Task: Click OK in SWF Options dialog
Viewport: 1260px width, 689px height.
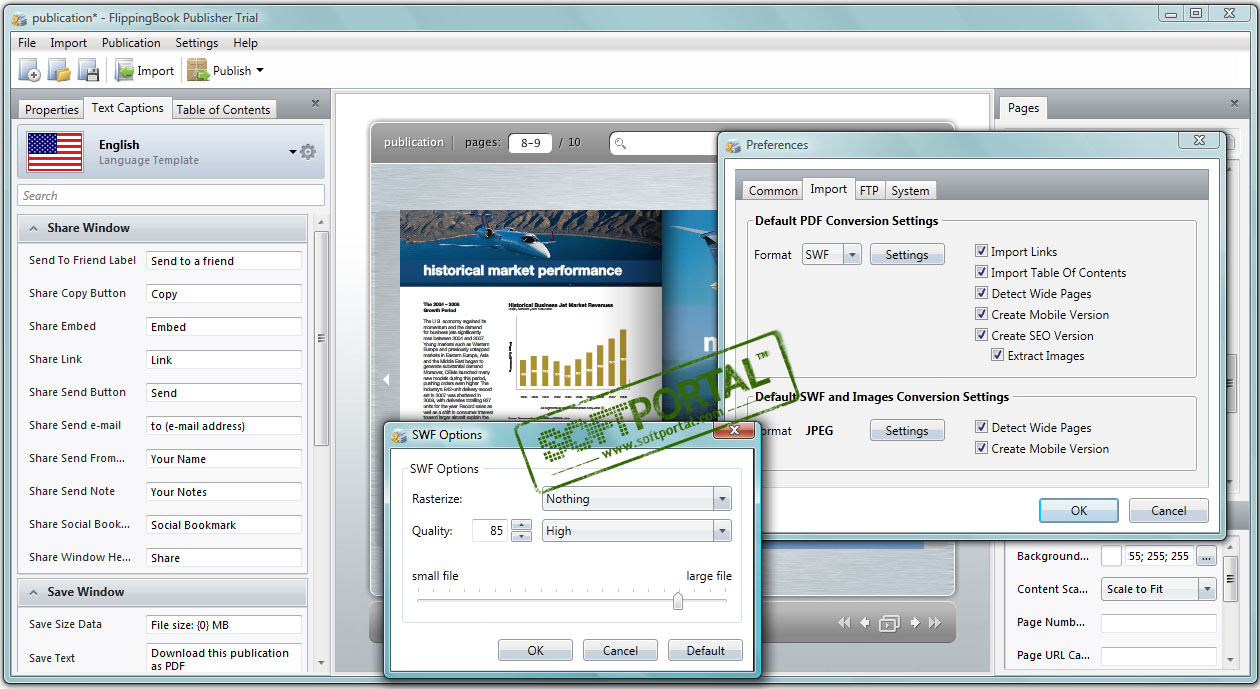Action: point(535,650)
